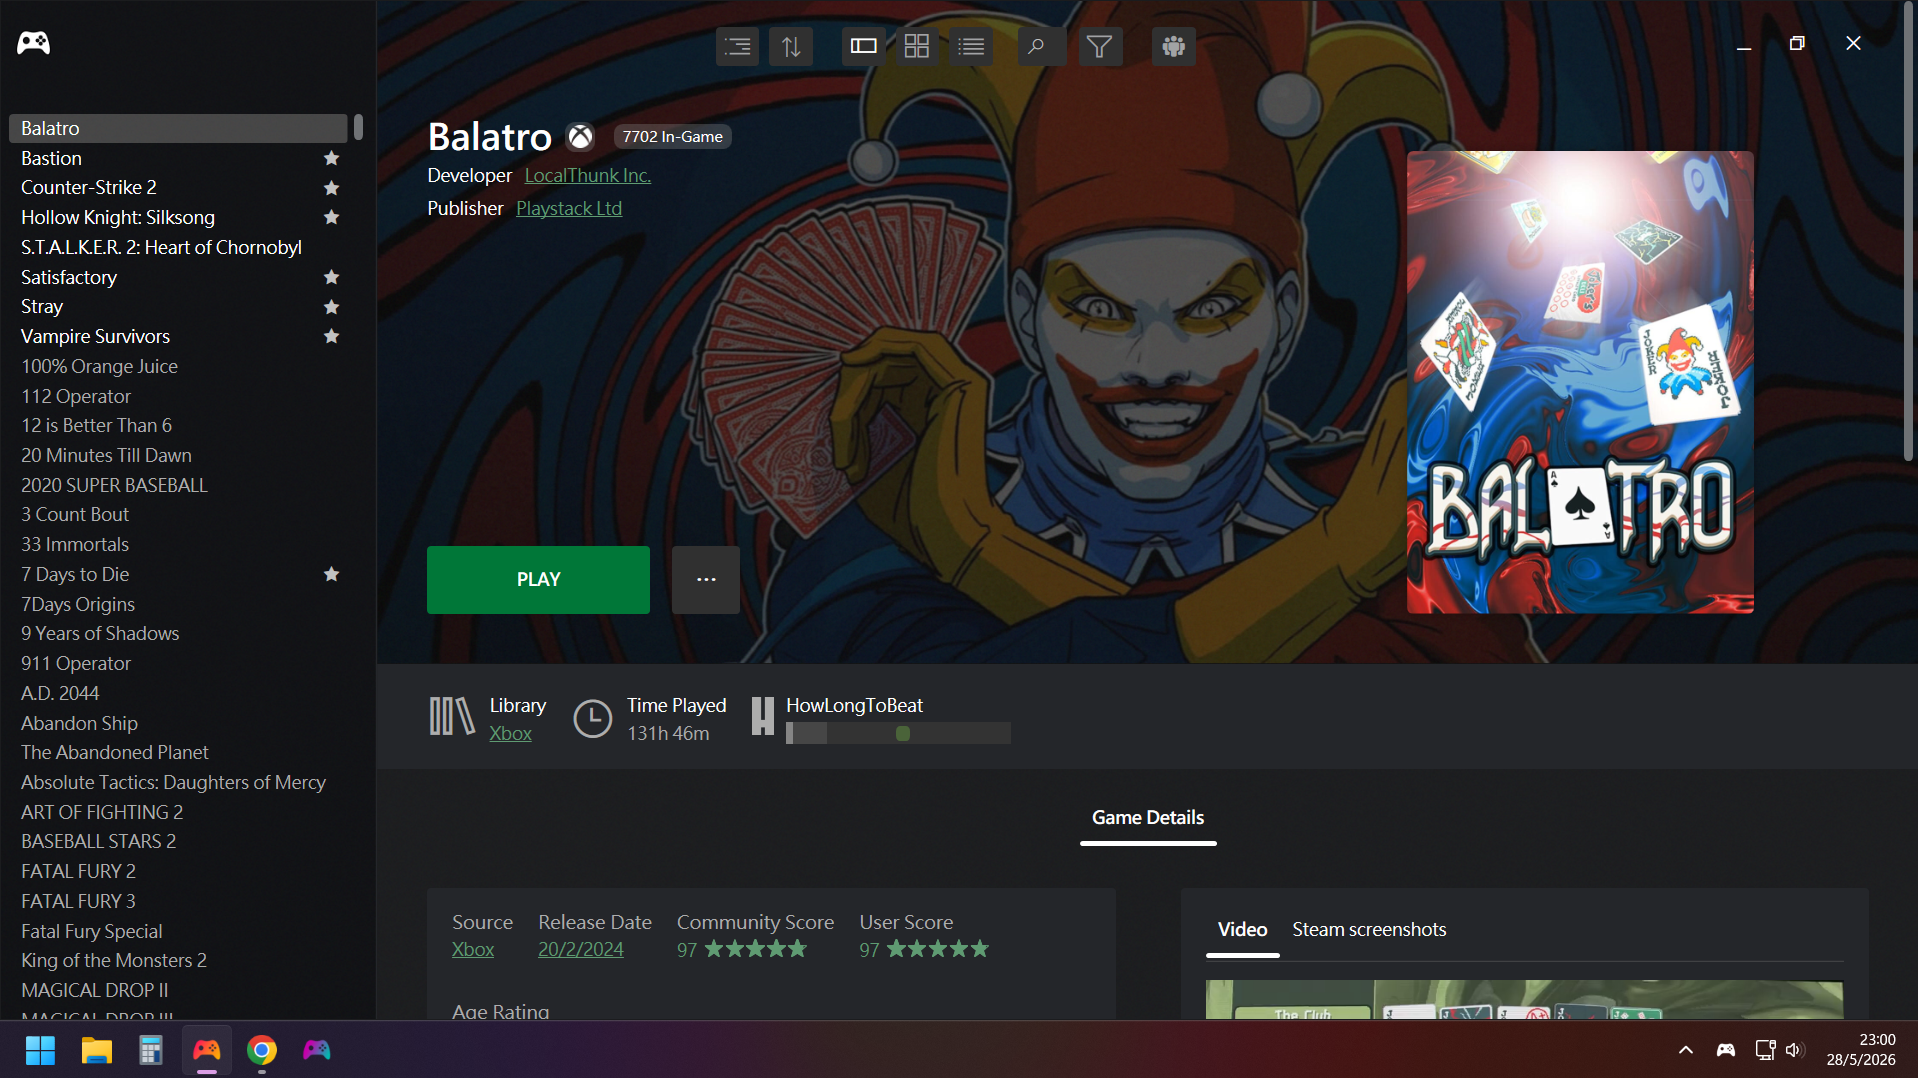The height and width of the screenshot is (1078, 1918).
Task: Select King of the Monsters 2
Action: (178, 960)
